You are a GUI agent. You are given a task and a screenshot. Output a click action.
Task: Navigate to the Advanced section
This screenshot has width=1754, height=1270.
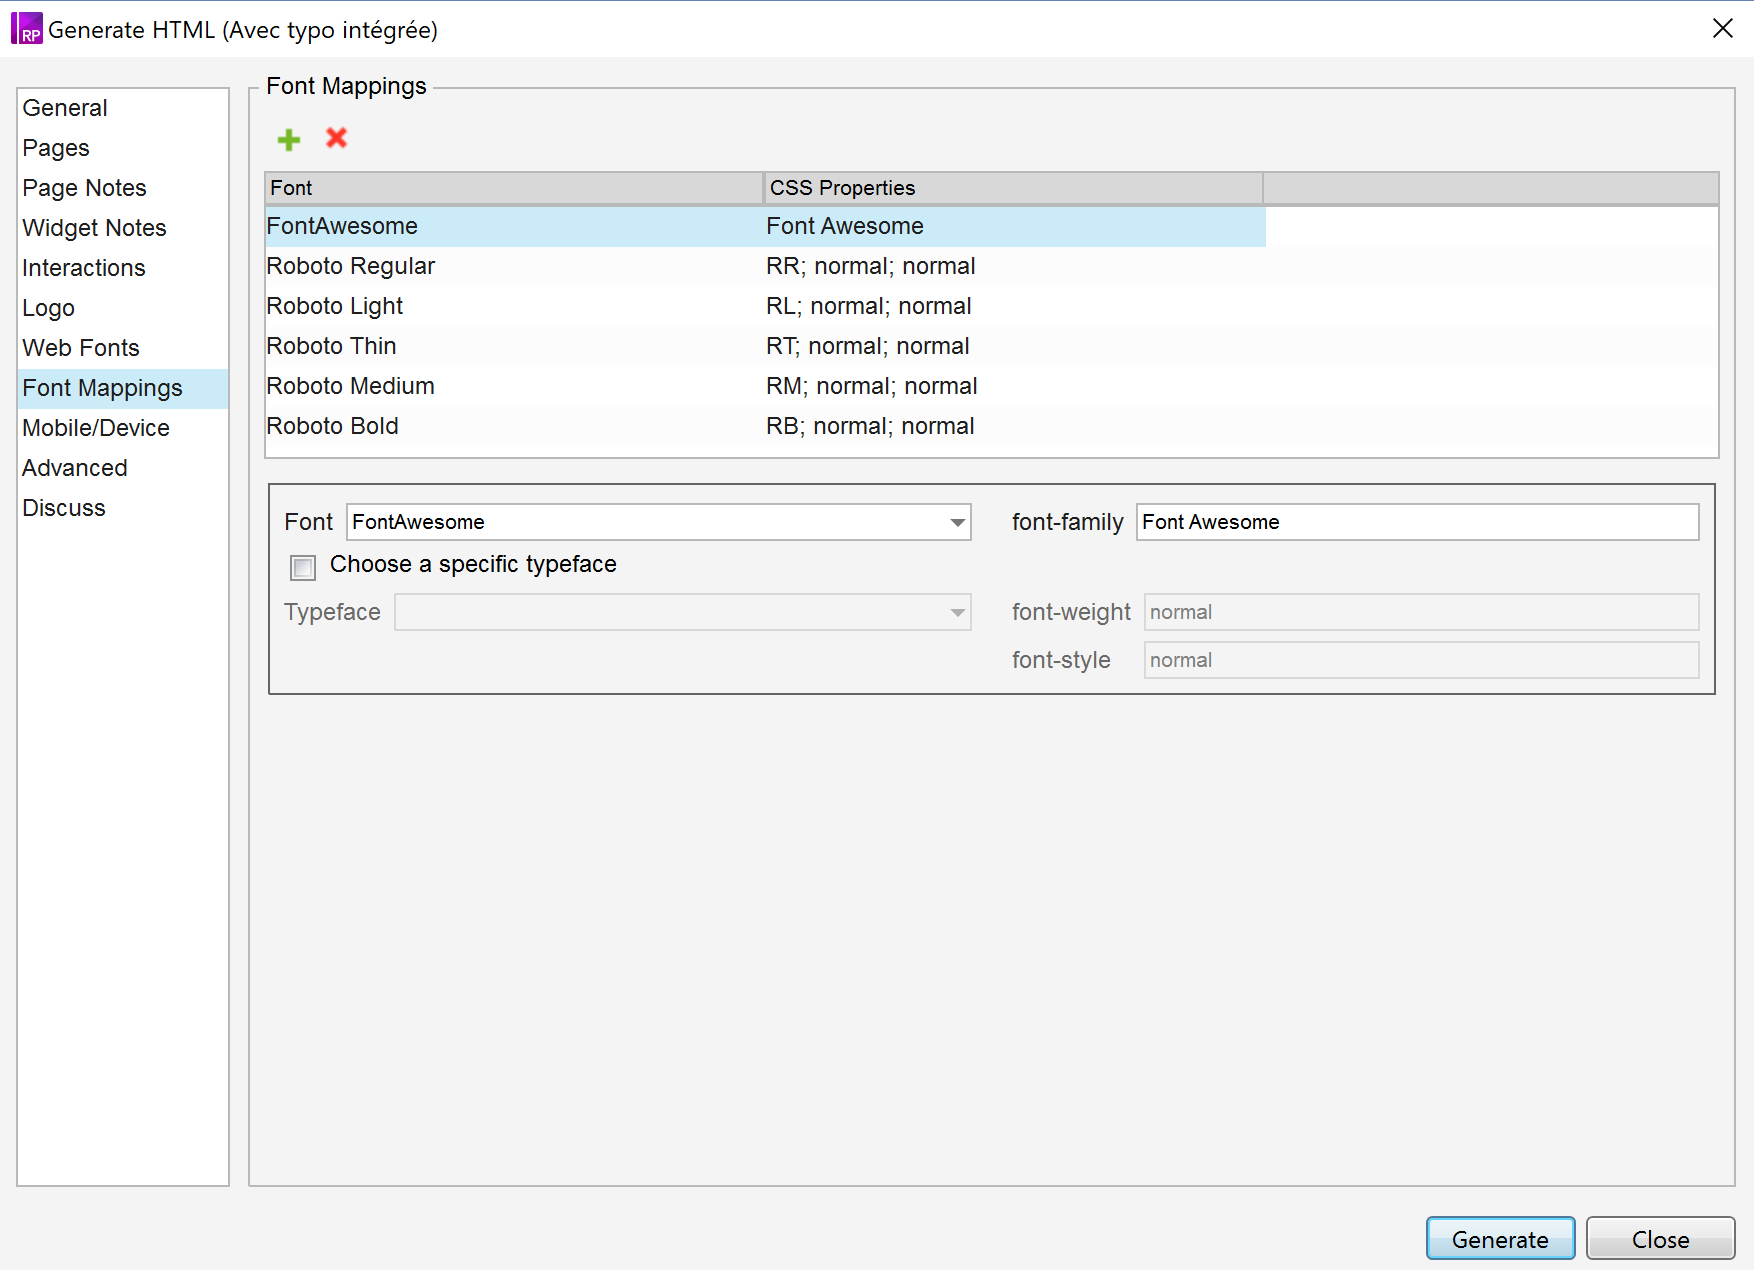(x=74, y=467)
